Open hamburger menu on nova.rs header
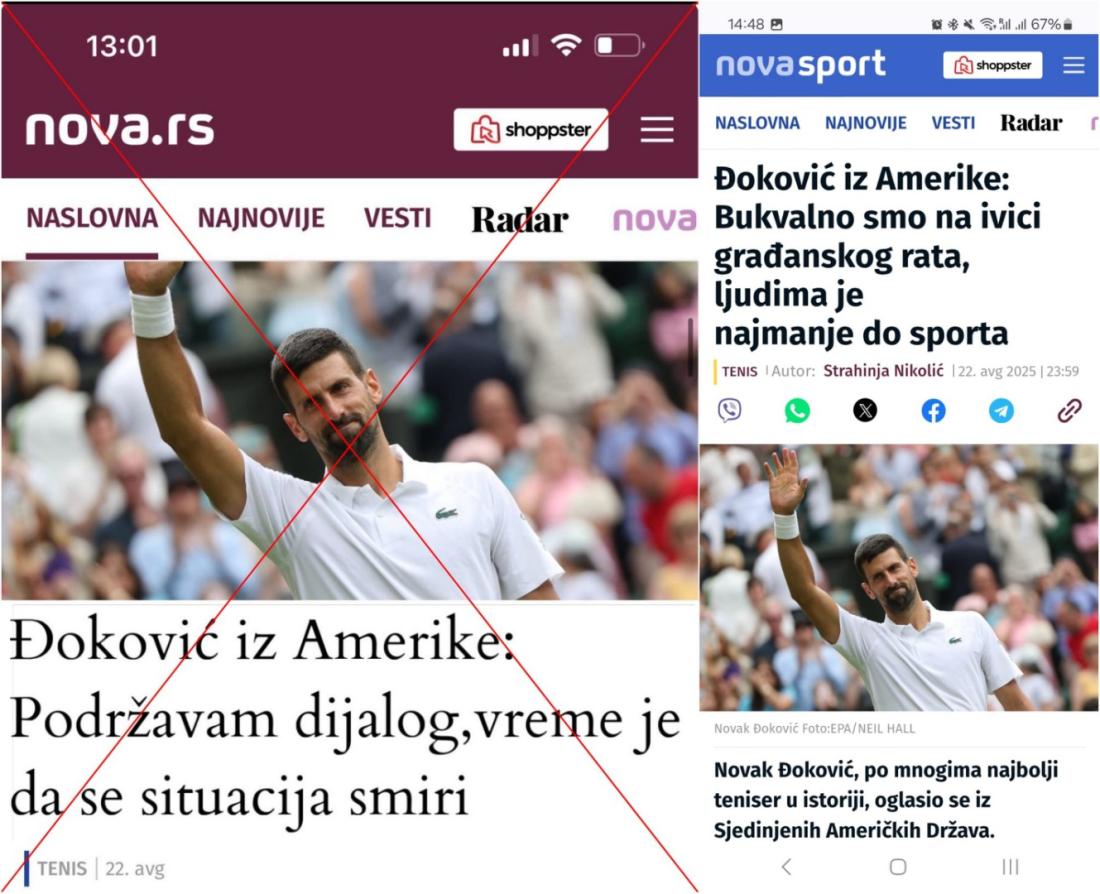 (657, 130)
